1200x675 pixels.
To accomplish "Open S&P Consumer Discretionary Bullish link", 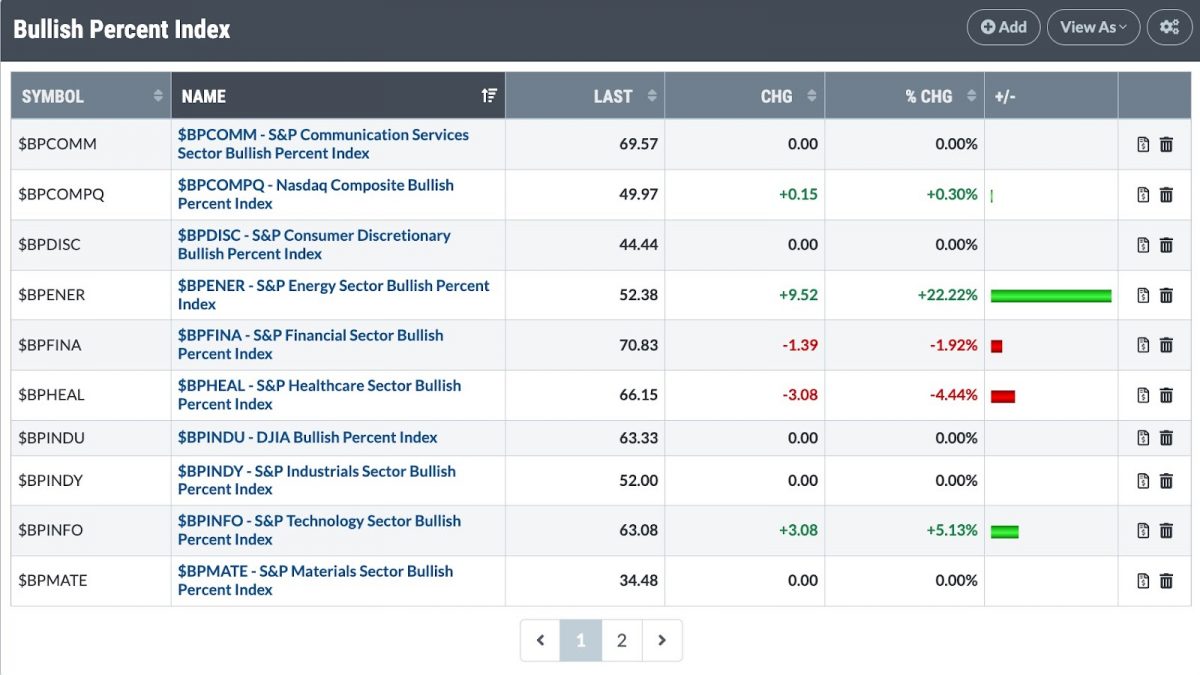I will click(314, 244).
